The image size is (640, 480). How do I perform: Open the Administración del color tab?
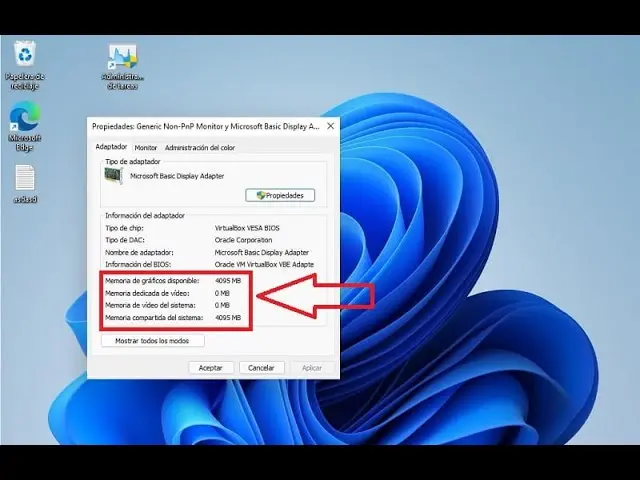coord(200,148)
